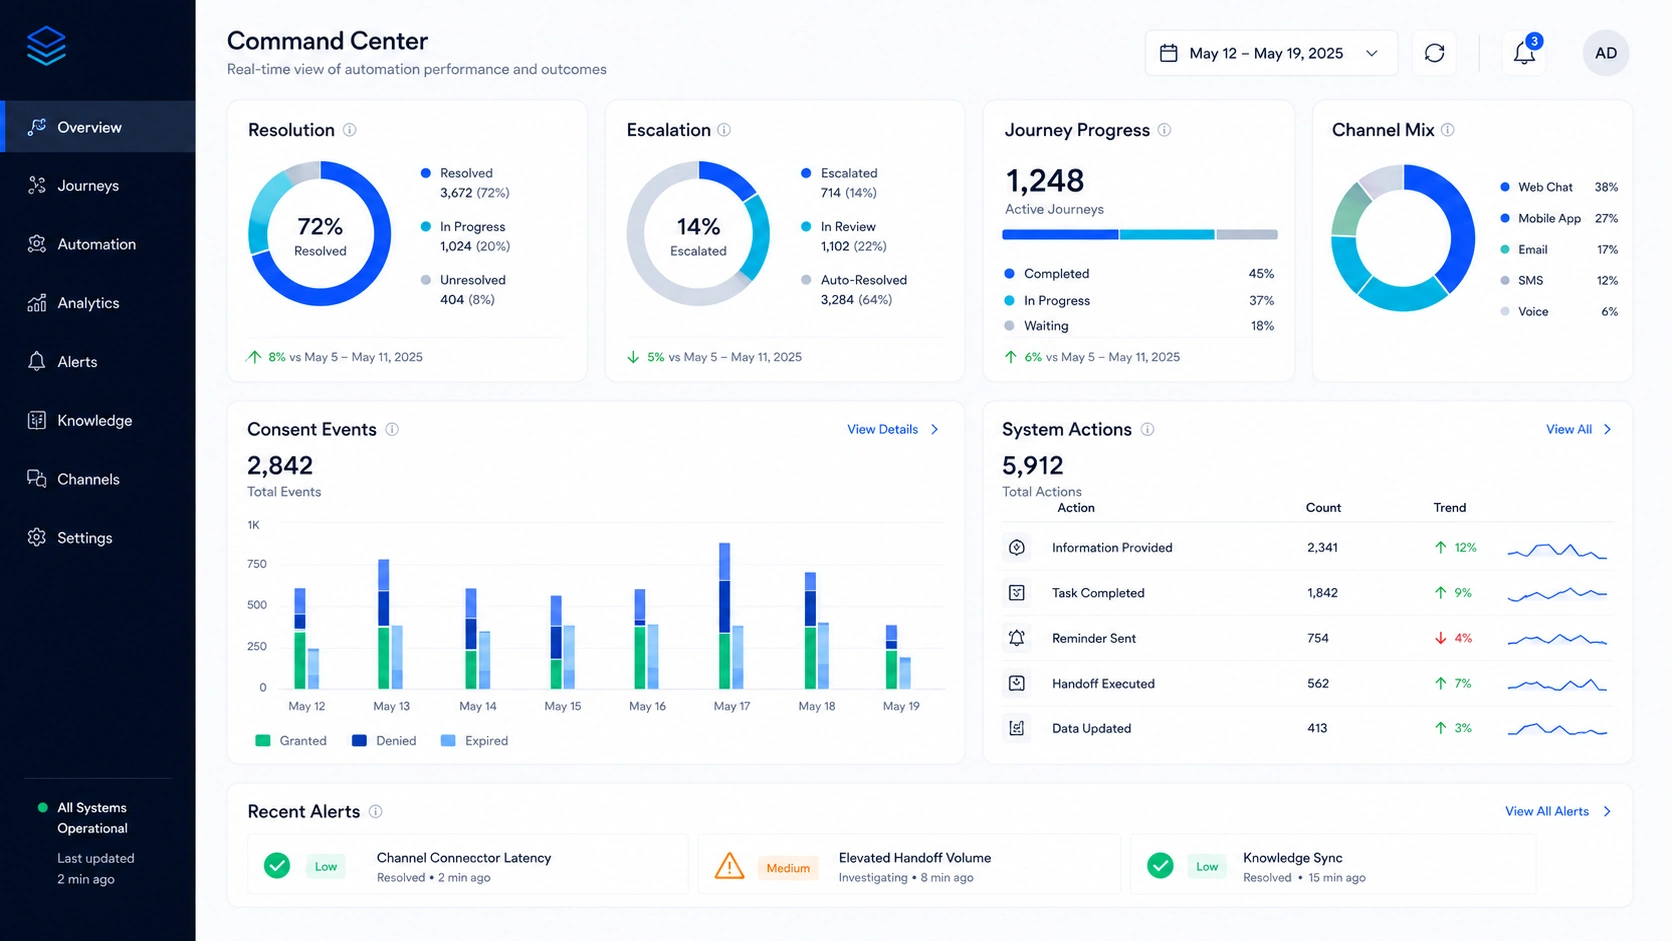
Task: Click the Task Completed row icon
Action: [1017, 593]
